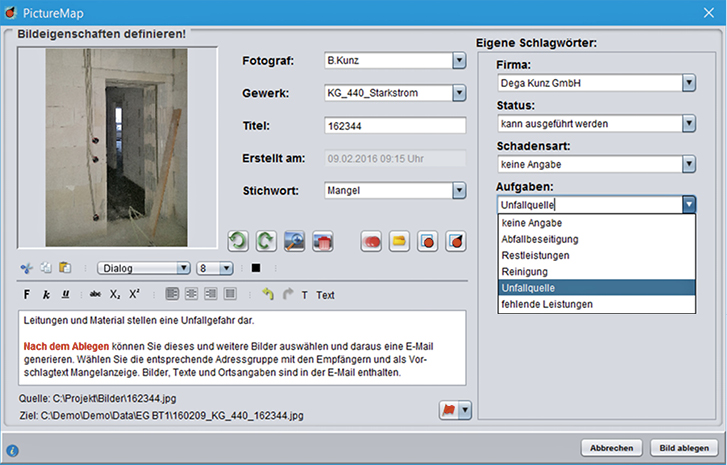Choose 'fehlende Leistungen' from the list
Image resolution: width=727 pixels, height=465 pixels.
597,304
